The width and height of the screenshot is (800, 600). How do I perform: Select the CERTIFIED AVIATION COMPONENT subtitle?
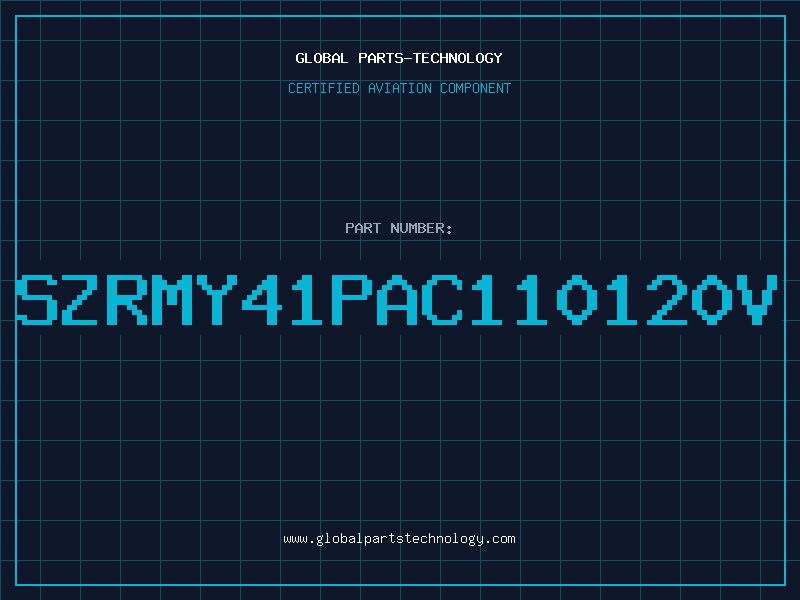399,88
